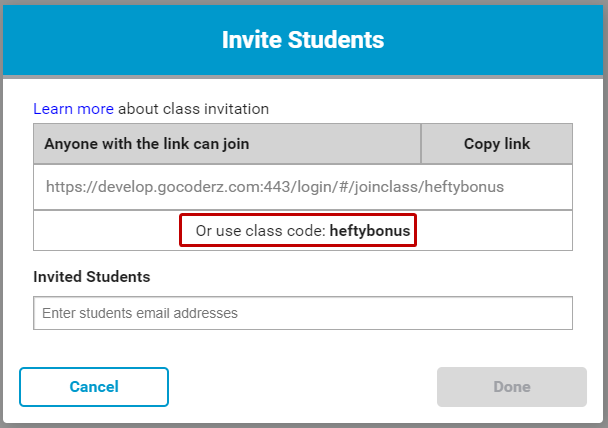608x428 pixels.
Task: Click the Done button
Action: (x=511, y=387)
